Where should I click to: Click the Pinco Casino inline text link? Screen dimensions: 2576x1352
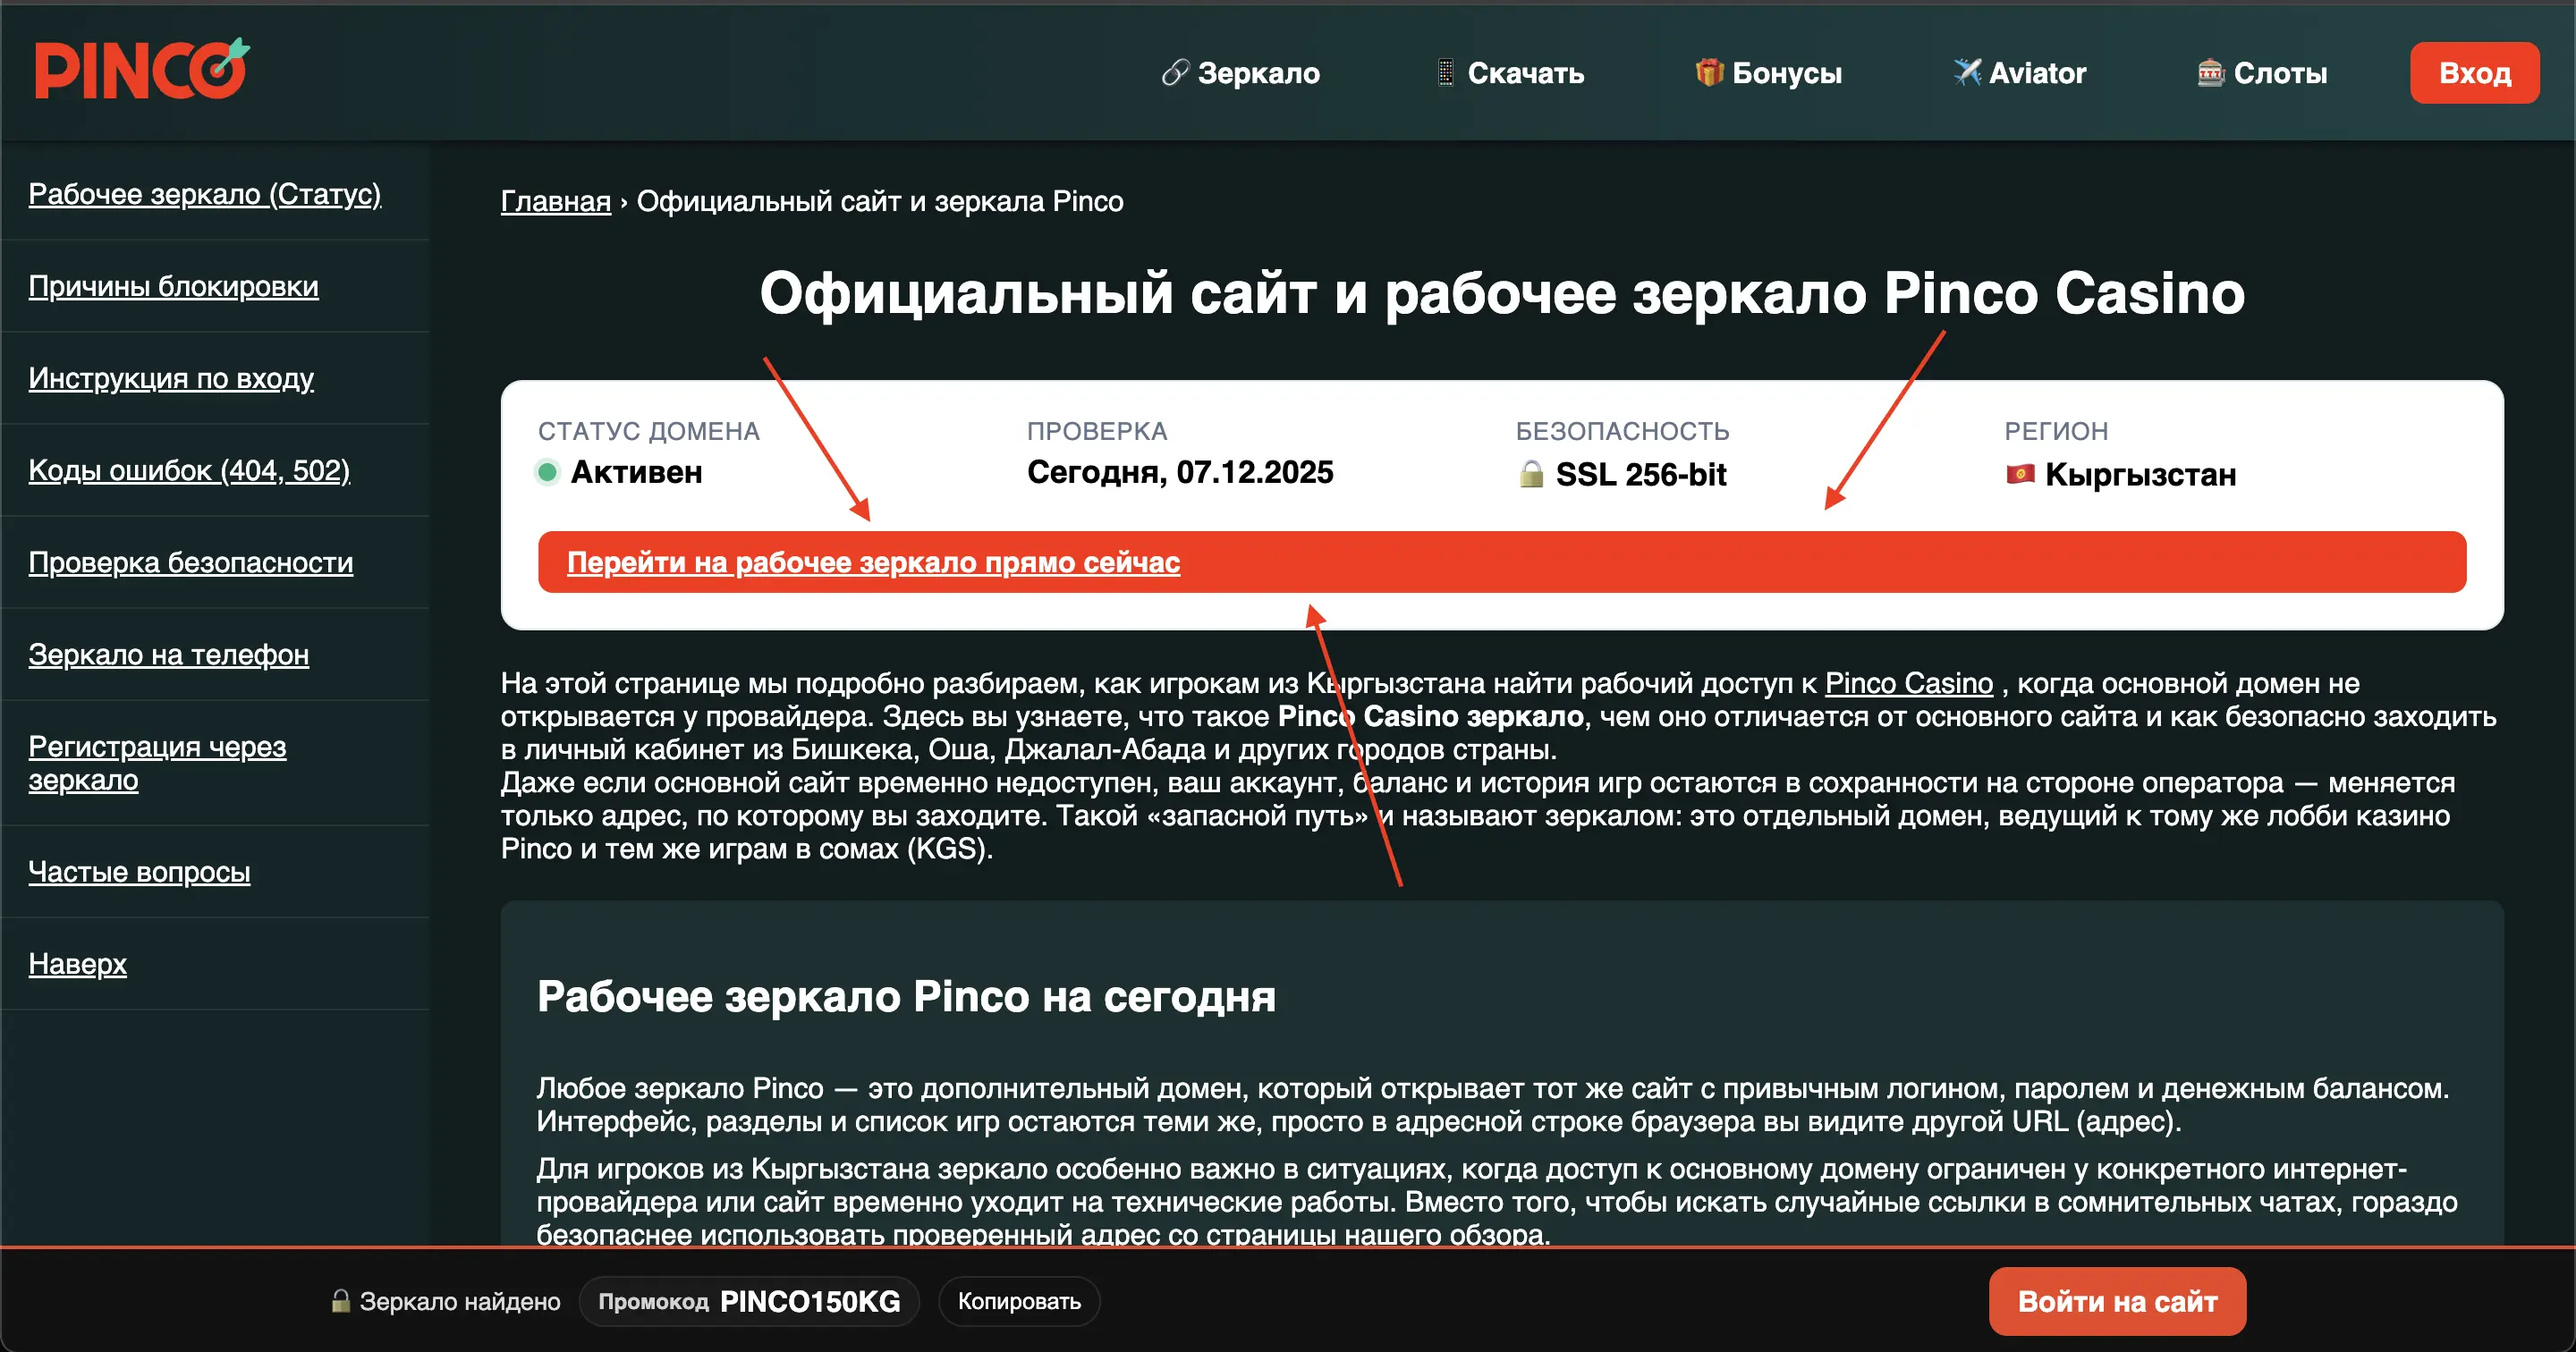pyautogui.click(x=1907, y=684)
